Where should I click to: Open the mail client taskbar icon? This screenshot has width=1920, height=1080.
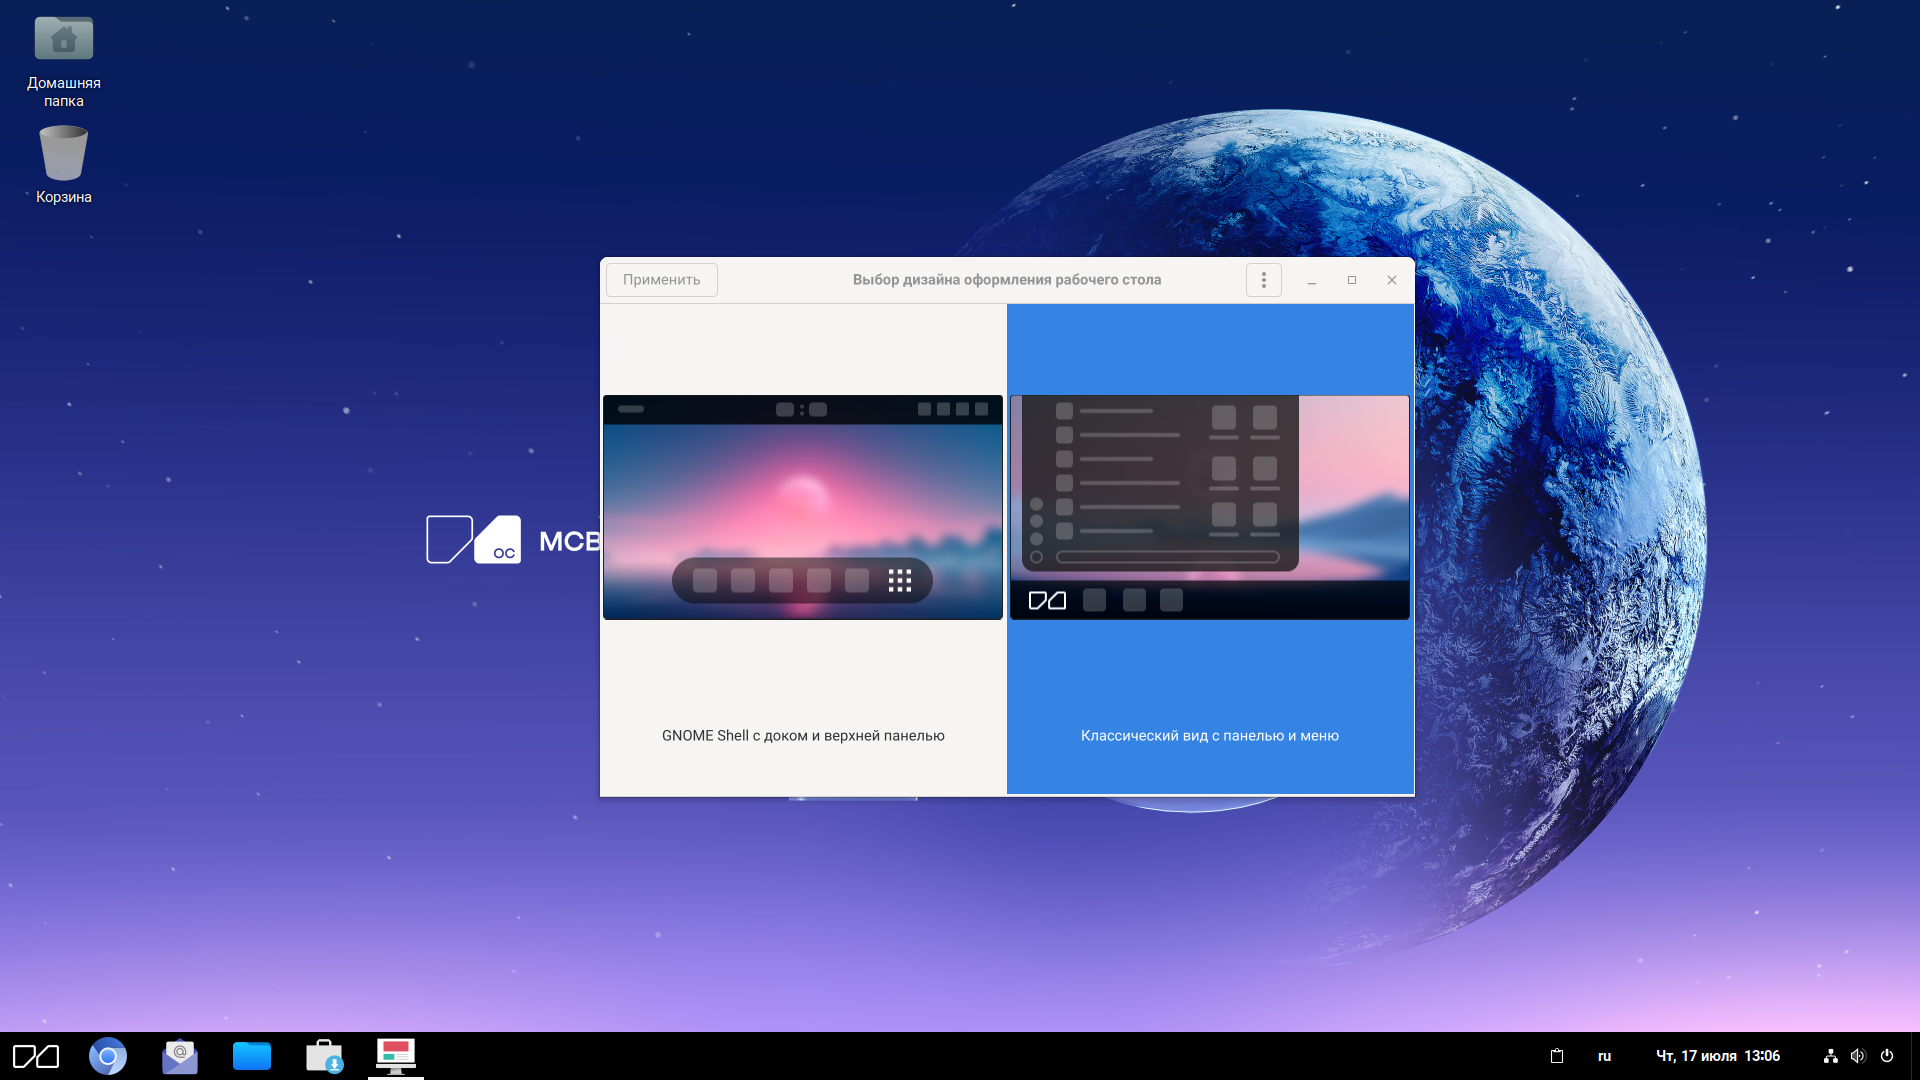(x=180, y=1056)
